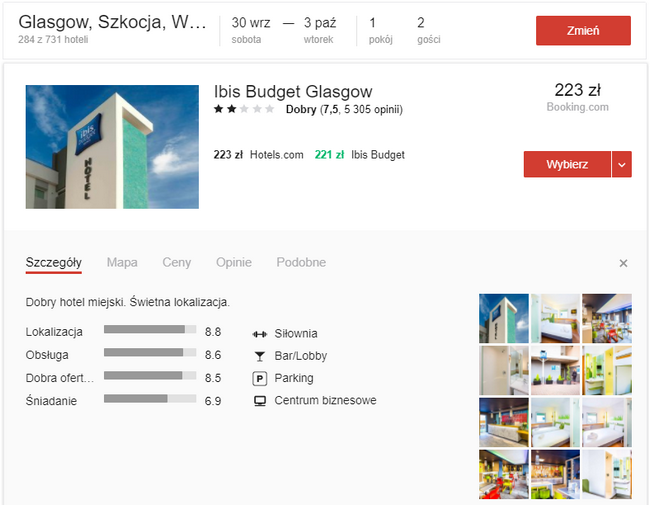Click the hotel star rating icons
Screen dimensions: 650x505
coord(243,109)
